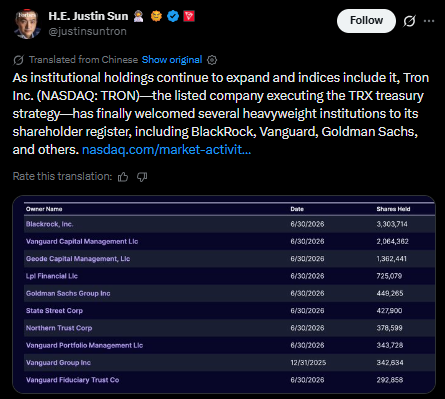The height and width of the screenshot is (399, 445).
Task: Select Vanguard Portfolio Management Llc
Action: [84, 345]
